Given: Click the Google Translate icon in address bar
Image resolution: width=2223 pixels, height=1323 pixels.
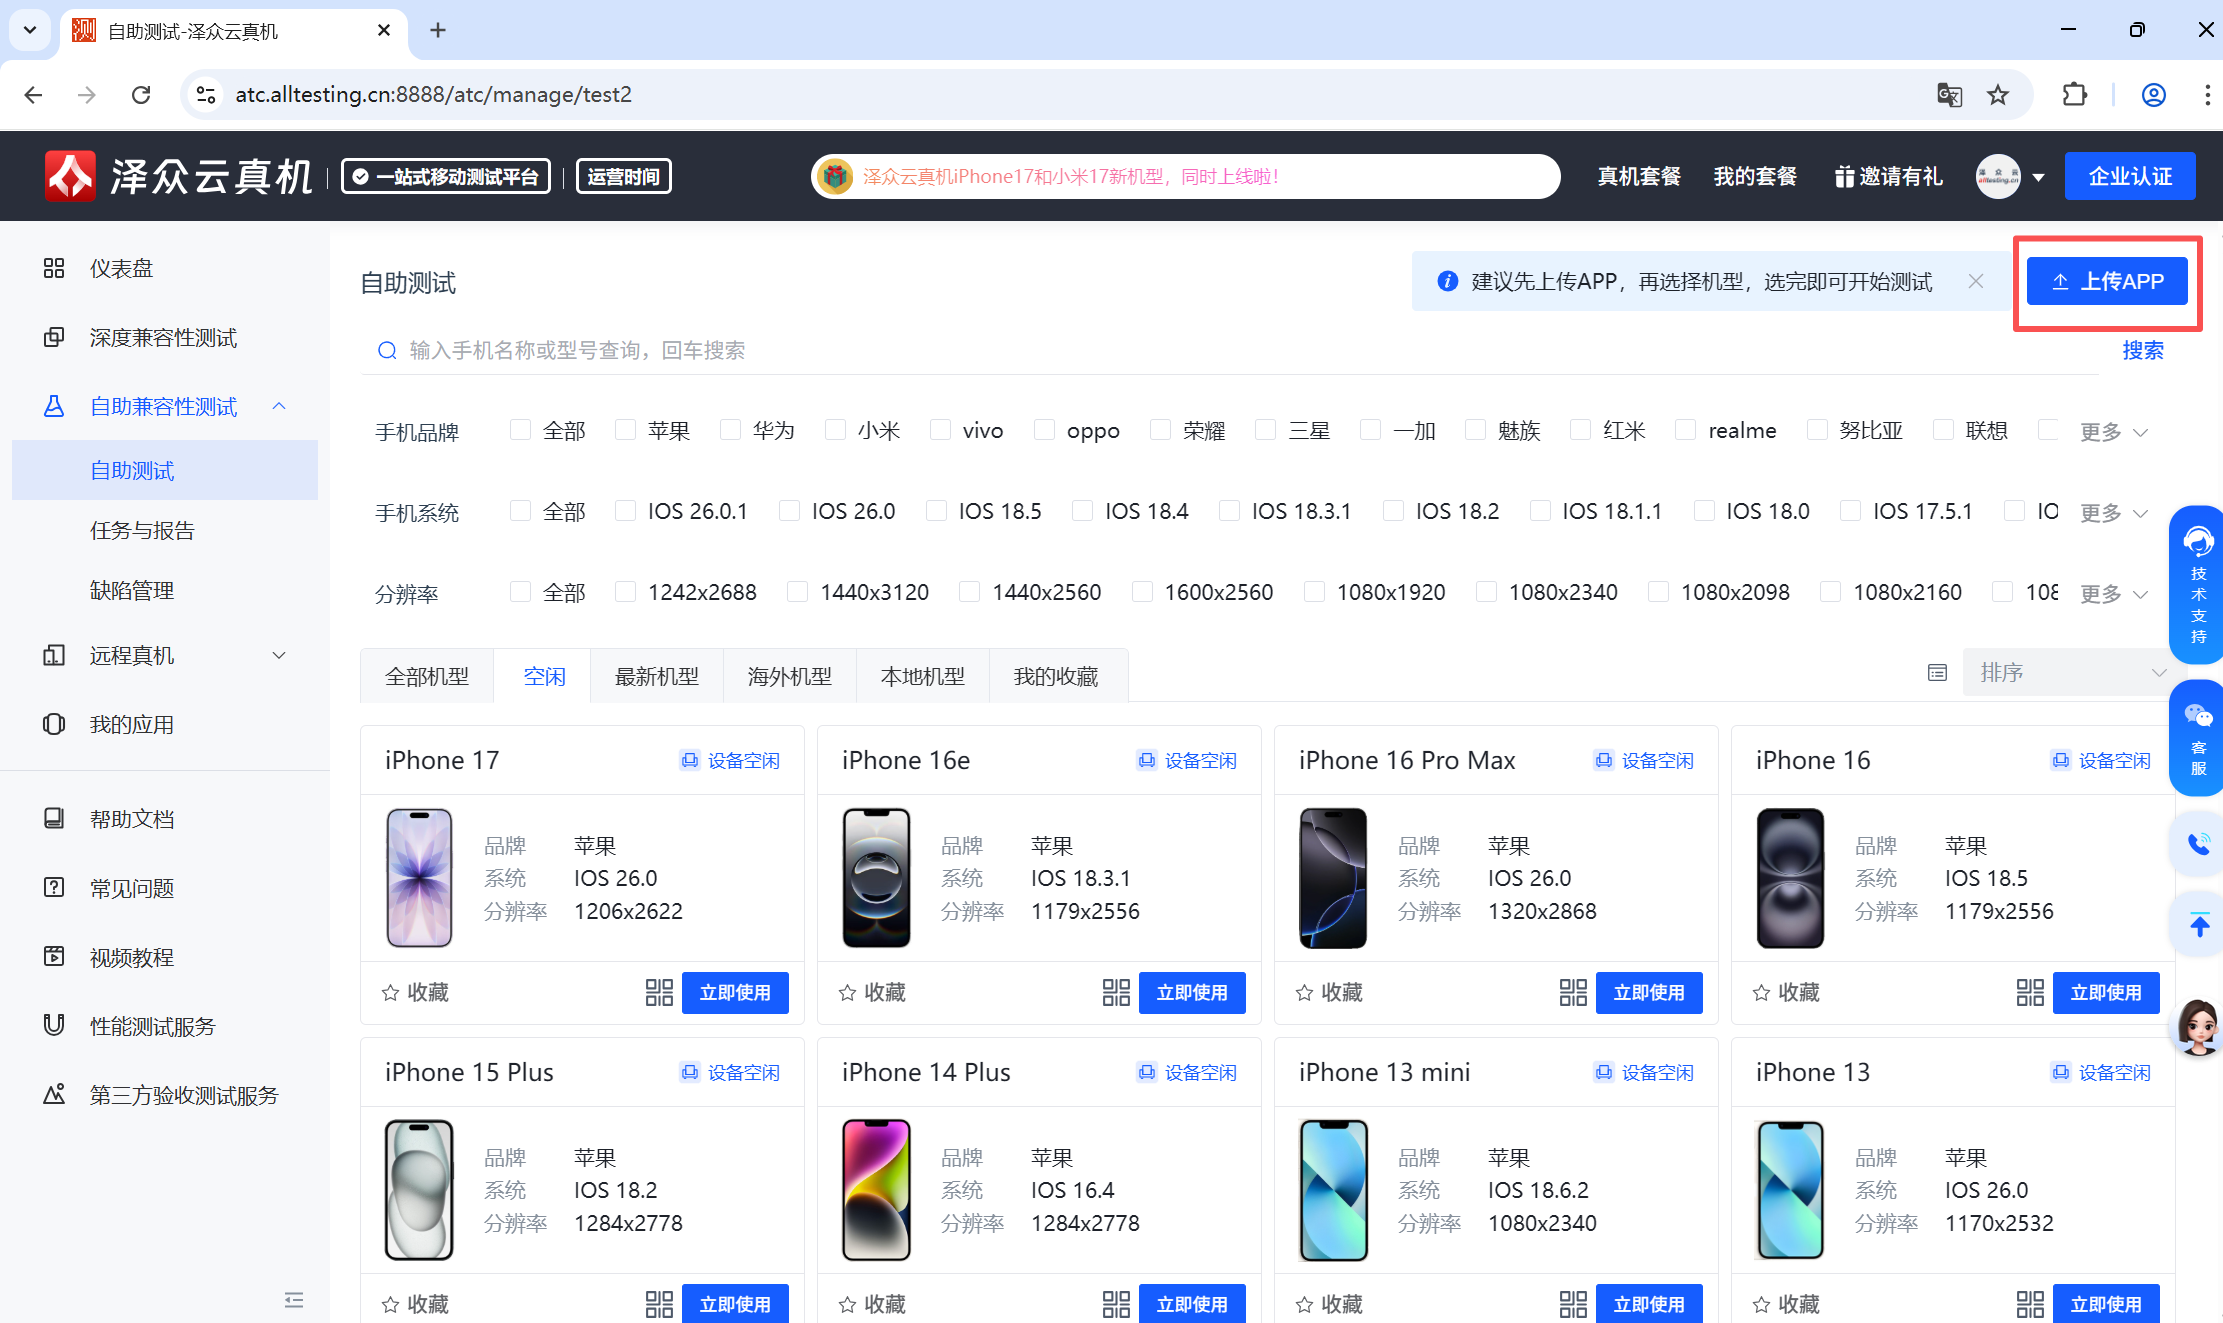Looking at the screenshot, I should click(x=1949, y=95).
